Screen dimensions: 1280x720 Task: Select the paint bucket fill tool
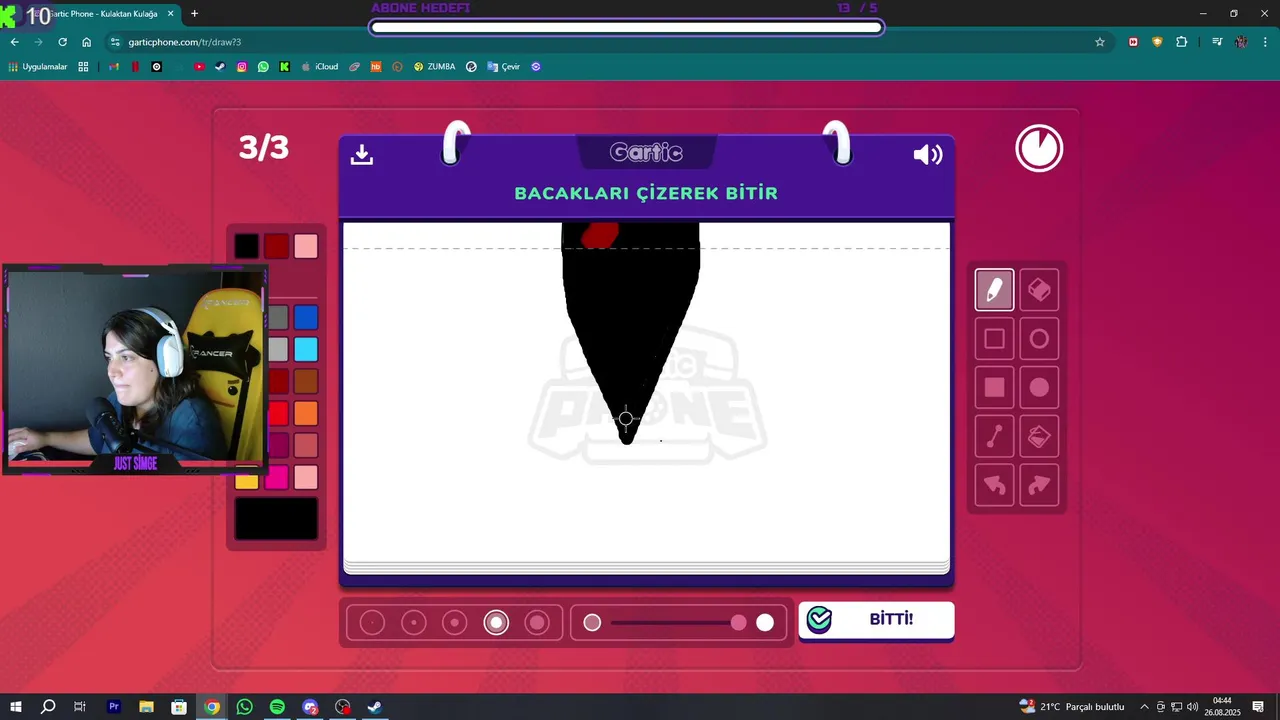[1039, 436]
